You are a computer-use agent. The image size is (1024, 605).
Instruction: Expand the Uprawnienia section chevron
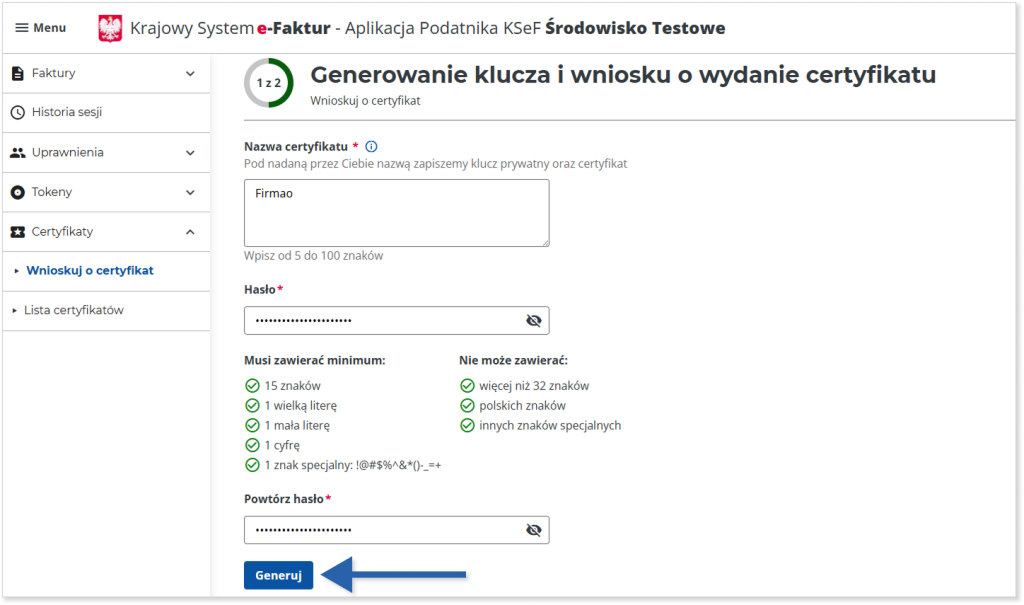[190, 153]
